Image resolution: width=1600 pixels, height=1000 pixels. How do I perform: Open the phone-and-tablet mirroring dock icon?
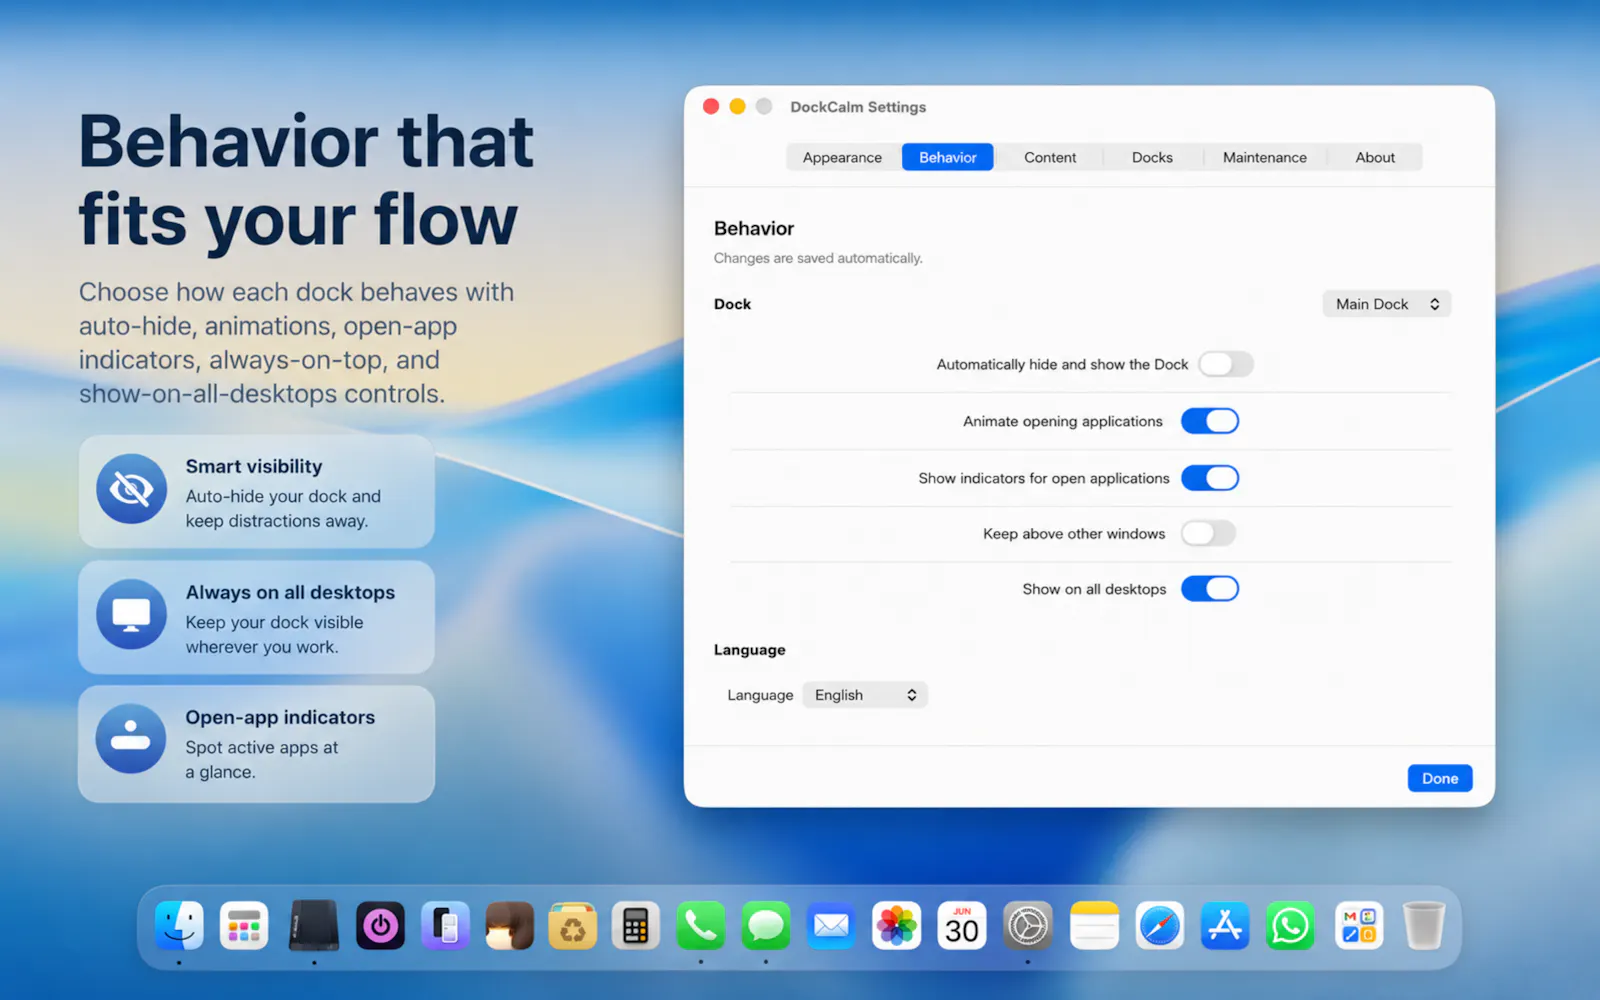point(445,926)
